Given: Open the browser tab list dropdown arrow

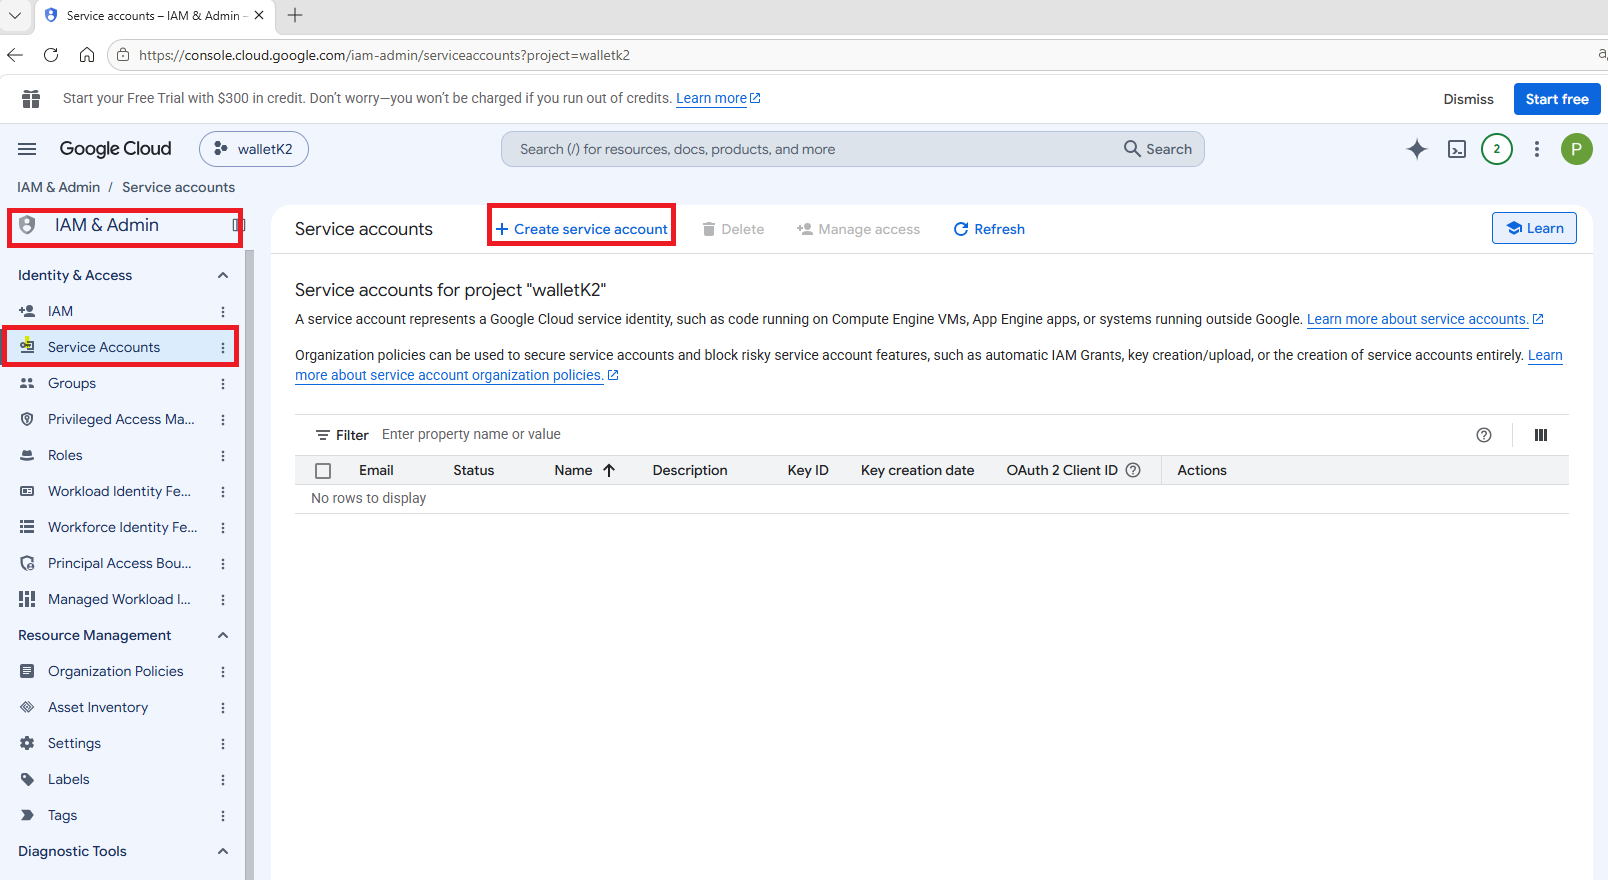Looking at the screenshot, I should tap(15, 15).
